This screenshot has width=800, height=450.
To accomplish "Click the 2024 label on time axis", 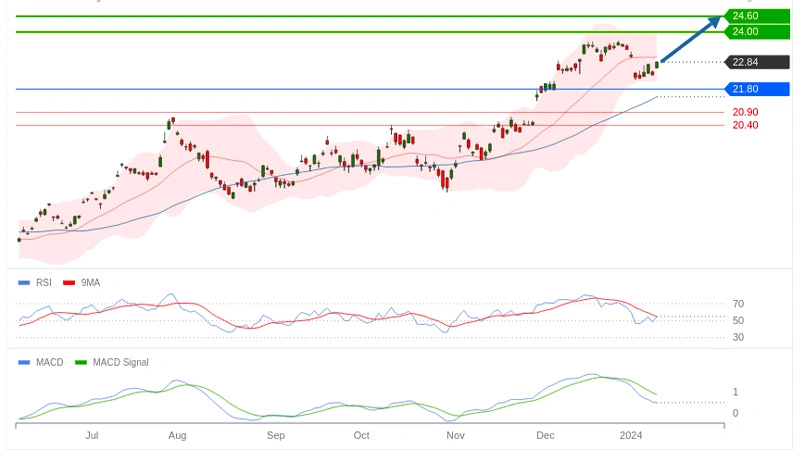I will coord(631,436).
